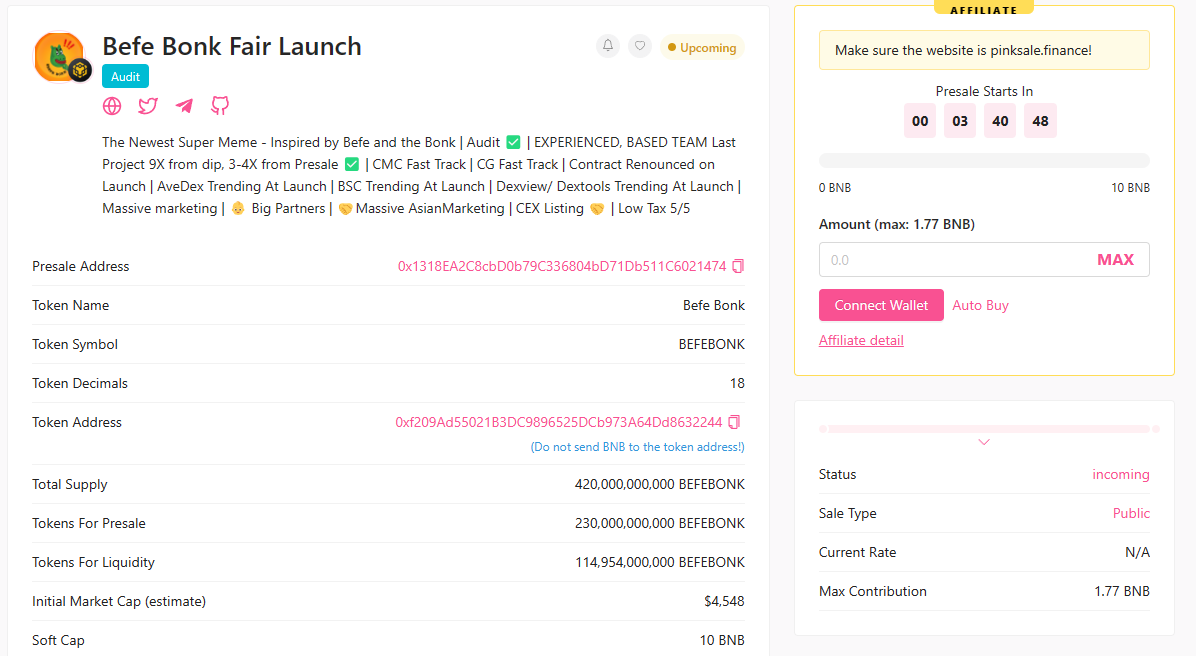Open the presale address 0x1318EA2C8cbD0b79 link
The image size is (1196, 656).
[560, 266]
